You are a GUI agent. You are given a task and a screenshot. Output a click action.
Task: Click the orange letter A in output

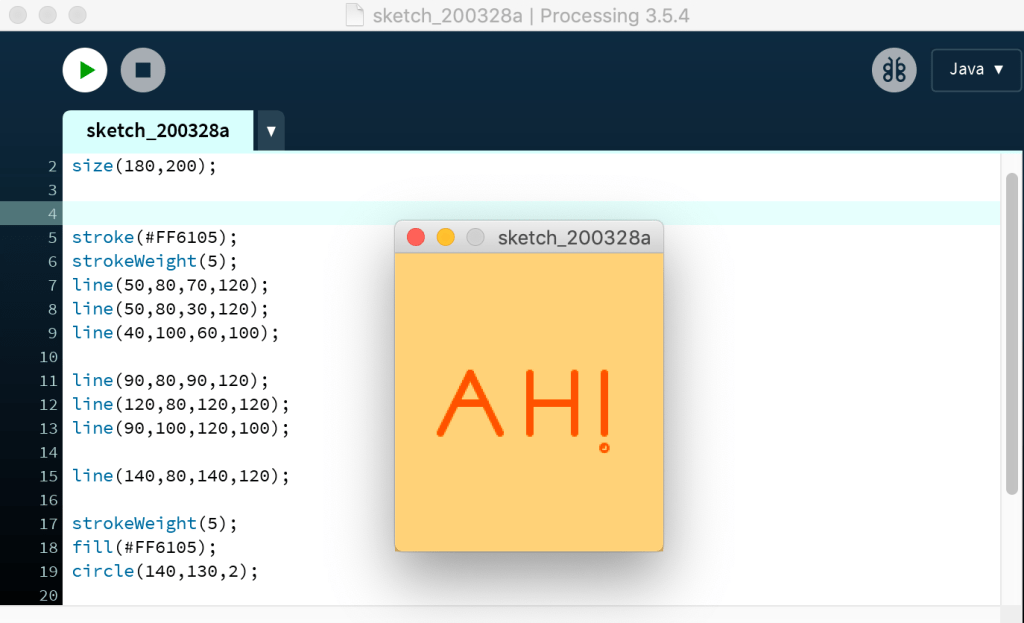[467, 402]
